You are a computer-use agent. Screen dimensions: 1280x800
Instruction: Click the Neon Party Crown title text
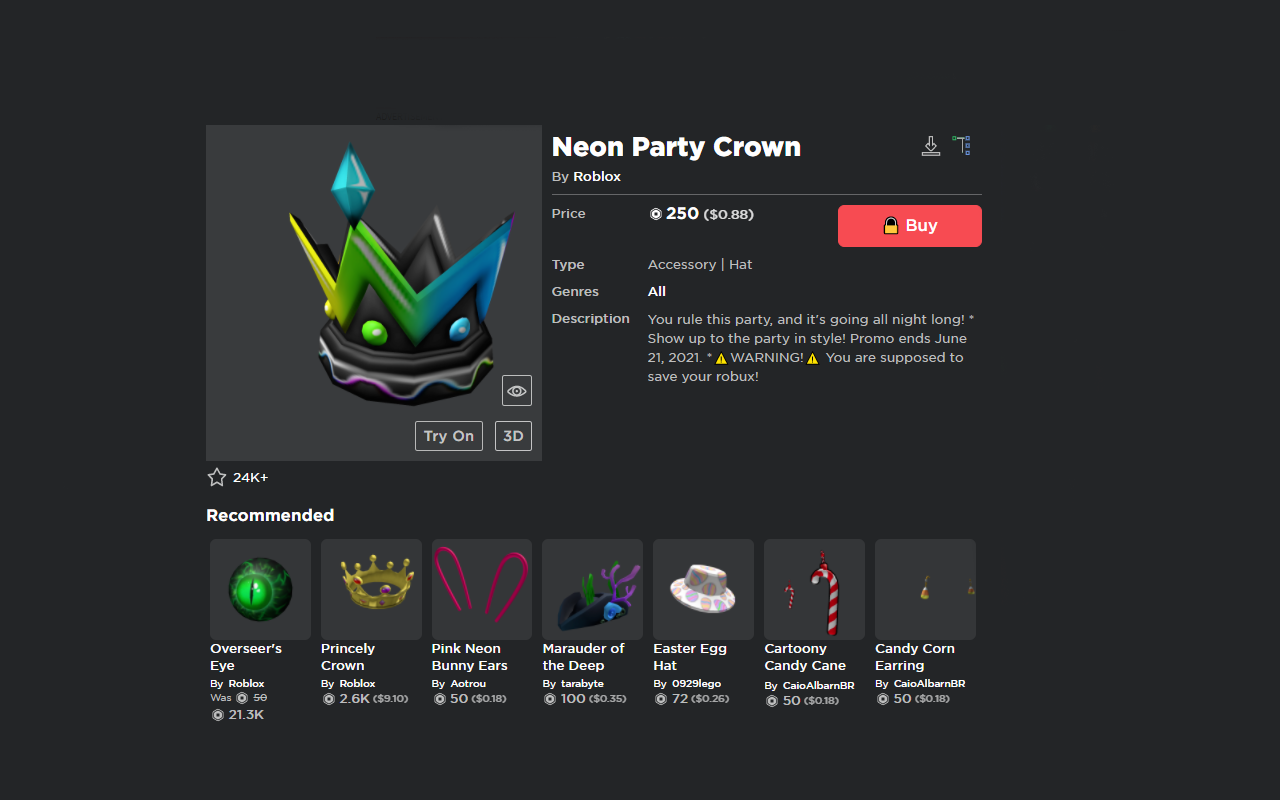click(x=676, y=147)
